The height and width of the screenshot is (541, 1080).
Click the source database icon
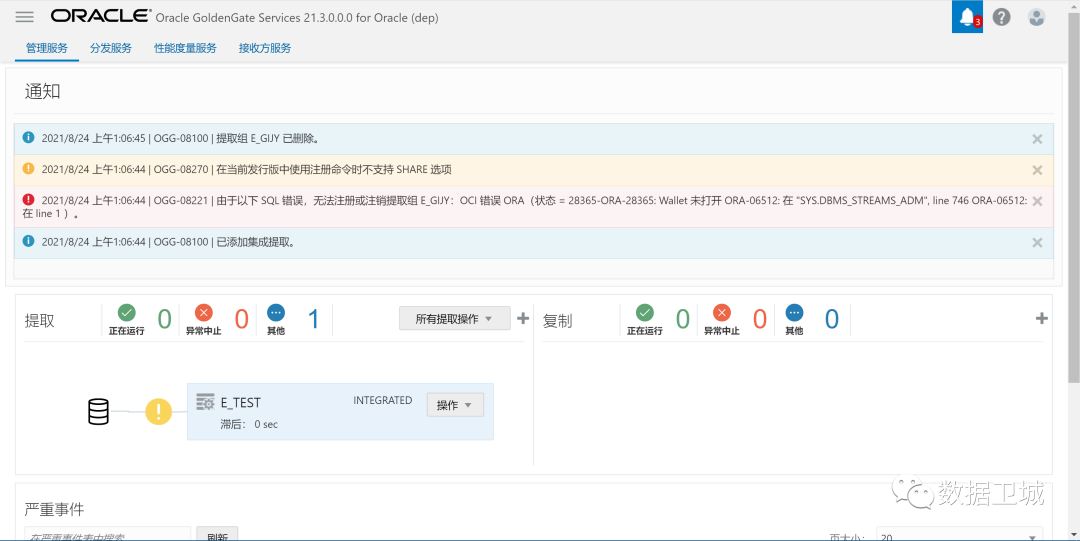[x=98, y=411]
